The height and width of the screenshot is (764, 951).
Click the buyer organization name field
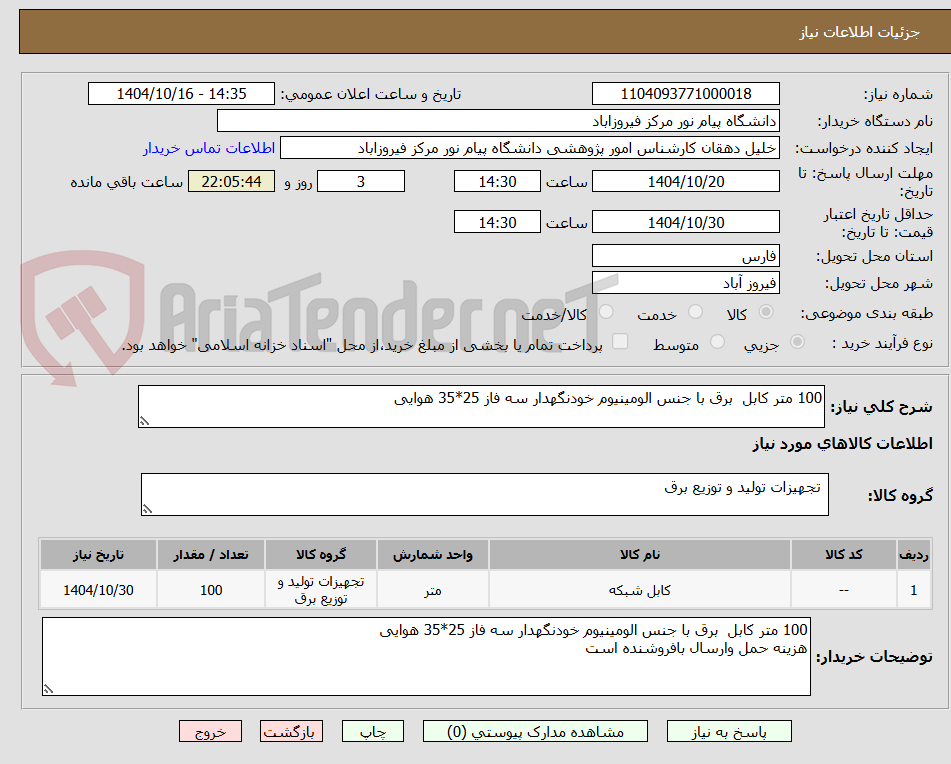click(498, 121)
